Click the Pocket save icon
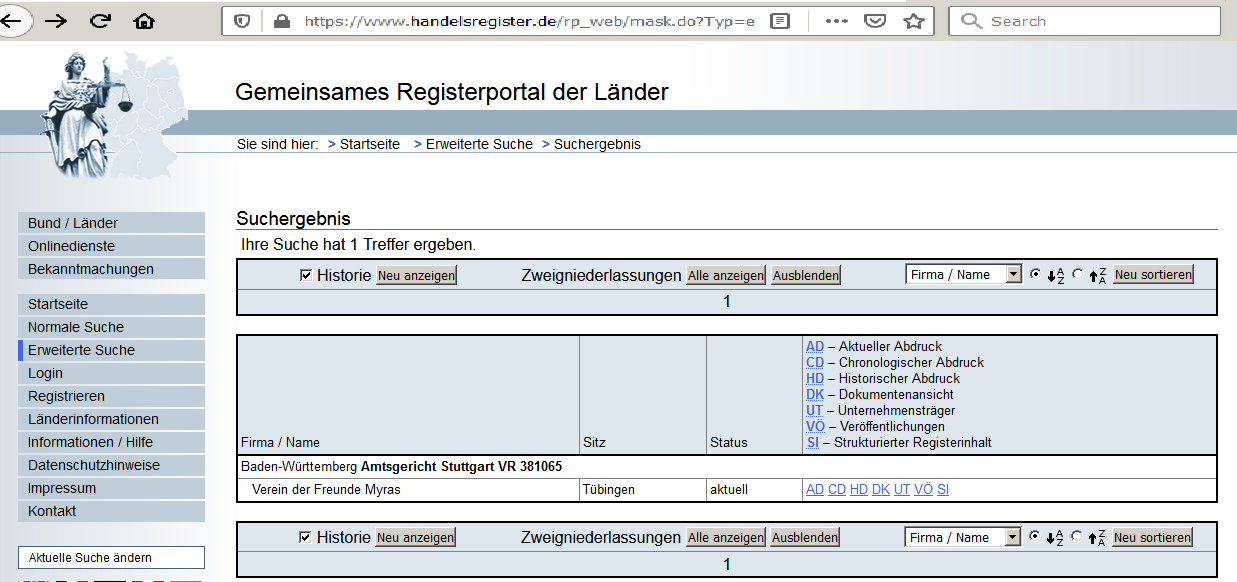This screenshot has height=582, width=1237. coord(875,21)
